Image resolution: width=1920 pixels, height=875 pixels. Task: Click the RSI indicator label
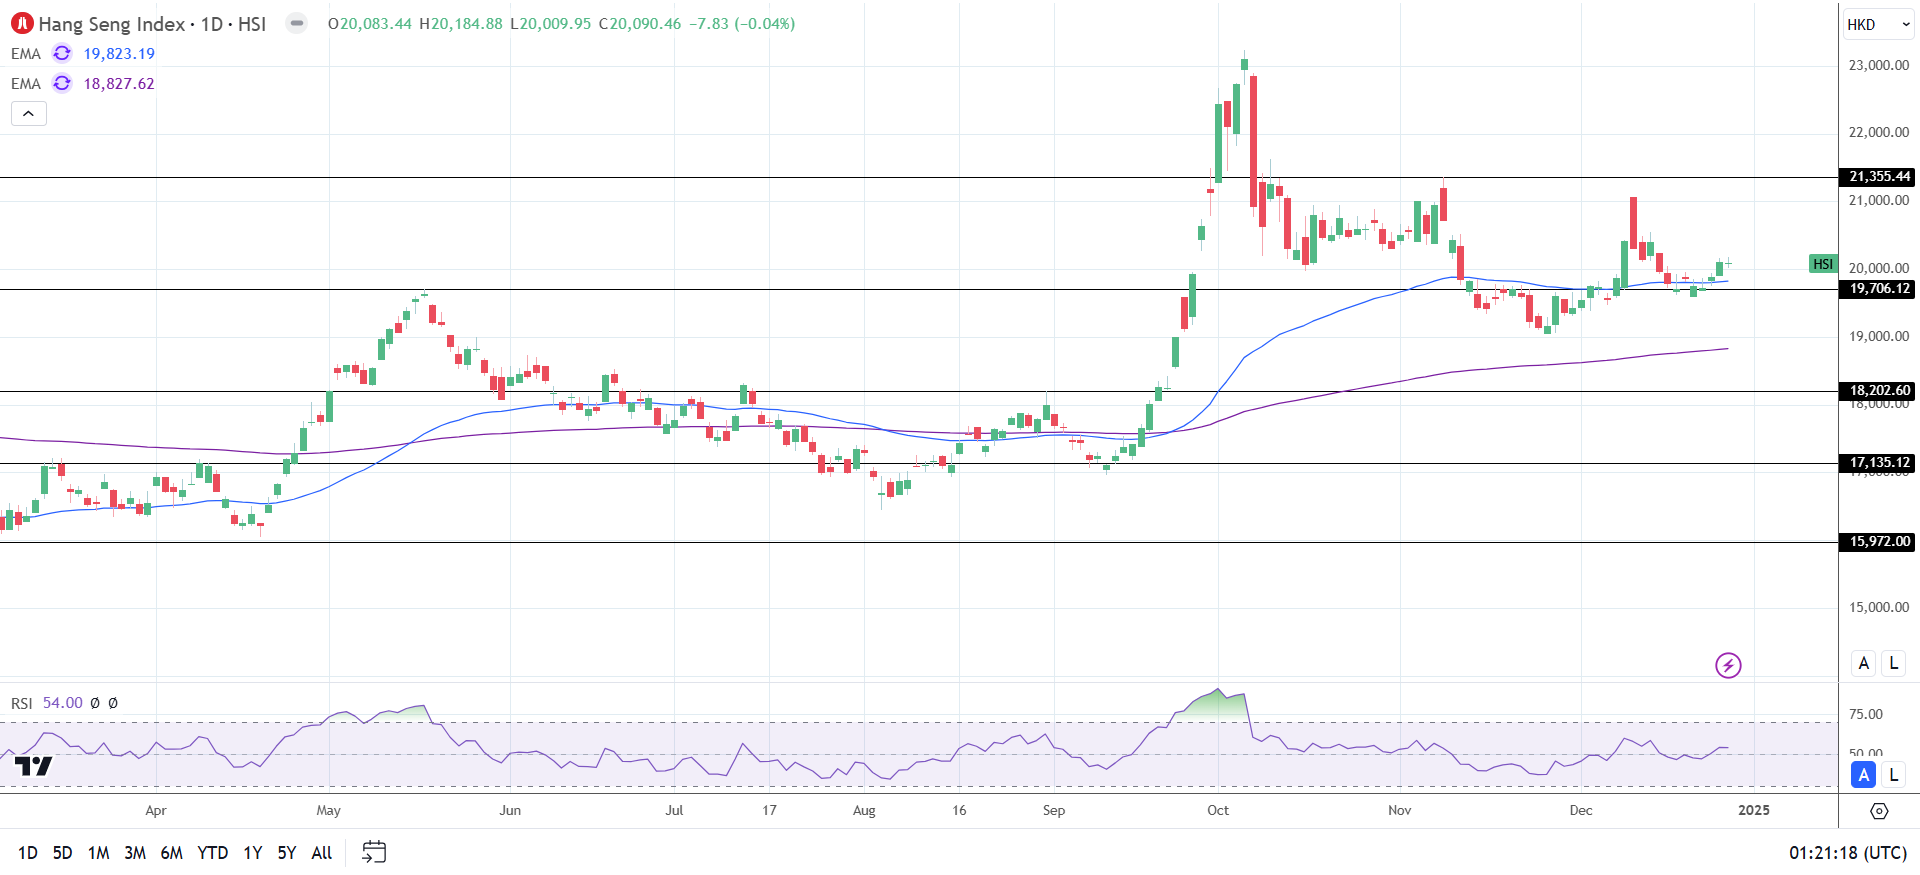click(22, 704)
